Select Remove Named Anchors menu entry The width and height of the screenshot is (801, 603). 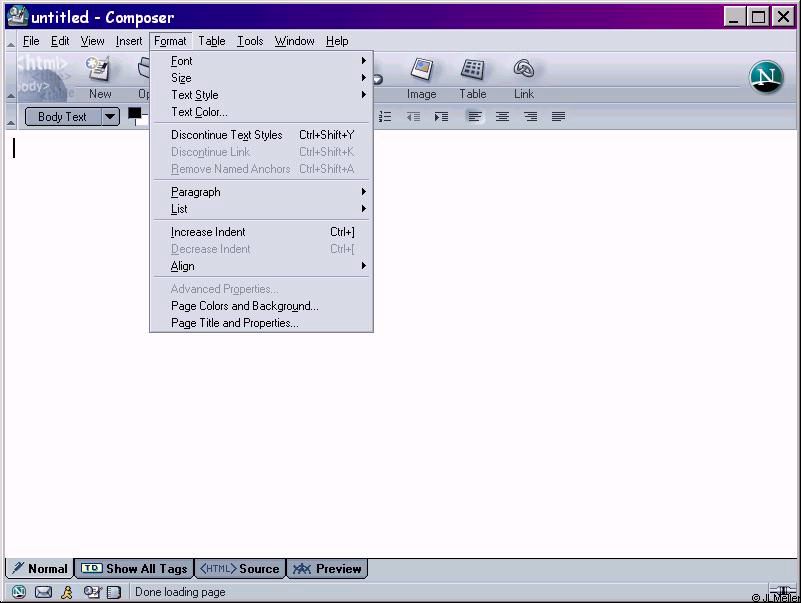[x=262, y=169]
